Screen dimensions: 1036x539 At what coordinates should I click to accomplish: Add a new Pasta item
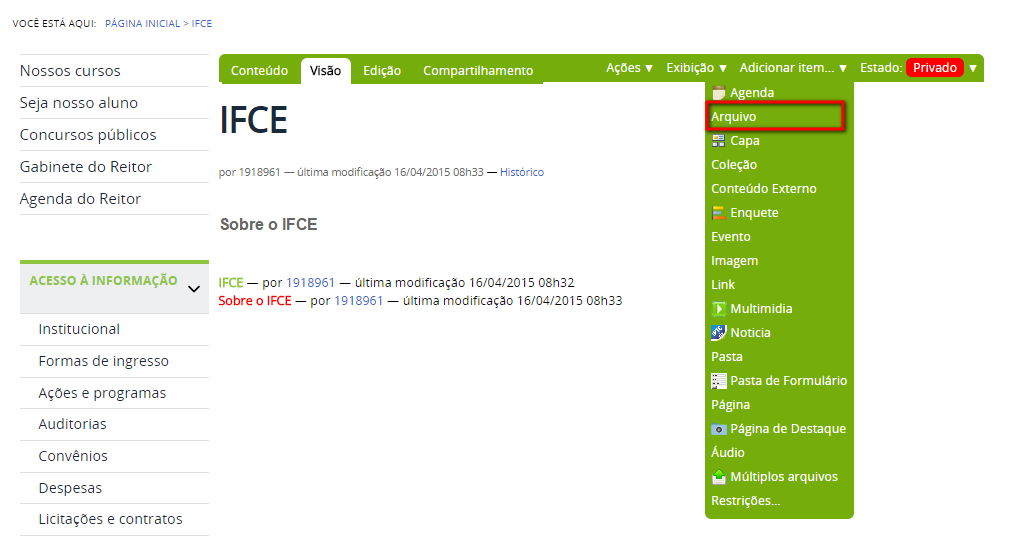pos(727,357)
